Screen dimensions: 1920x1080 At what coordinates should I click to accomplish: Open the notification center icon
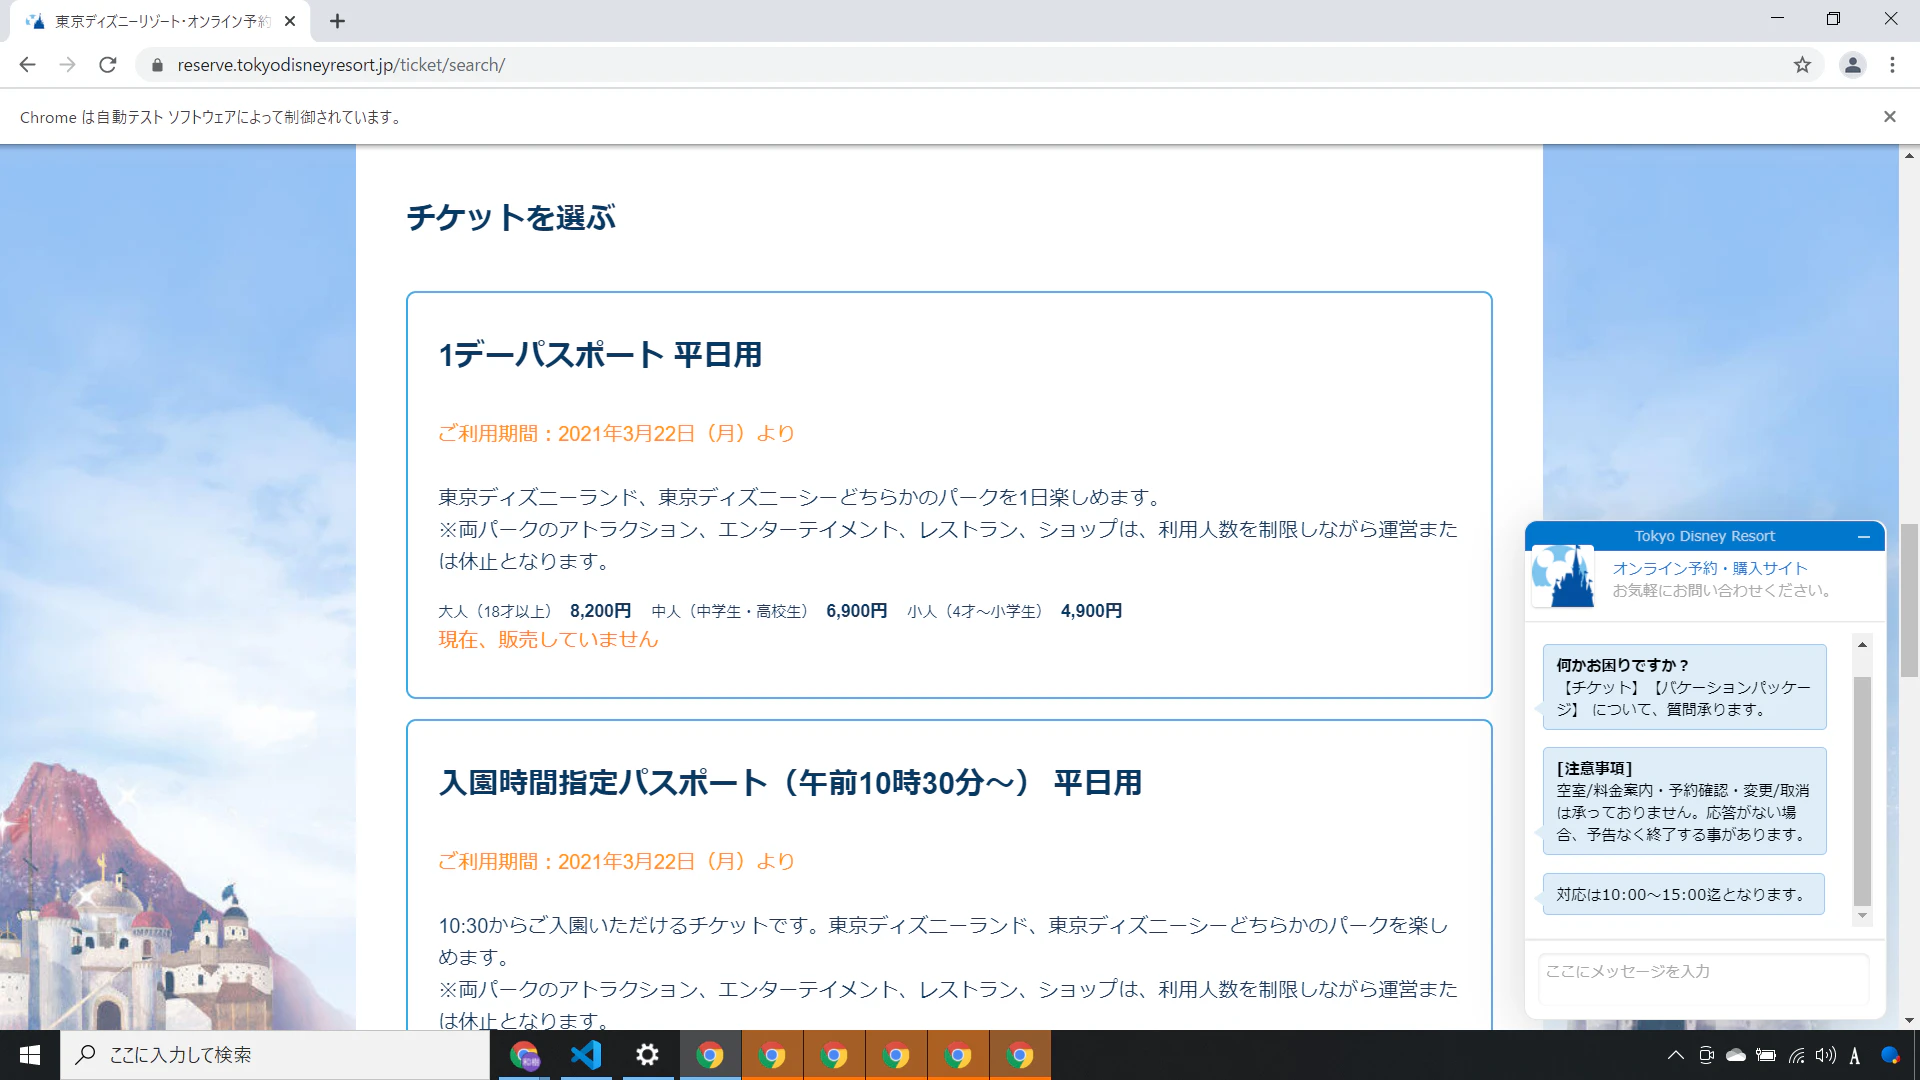[1890, 1055]
